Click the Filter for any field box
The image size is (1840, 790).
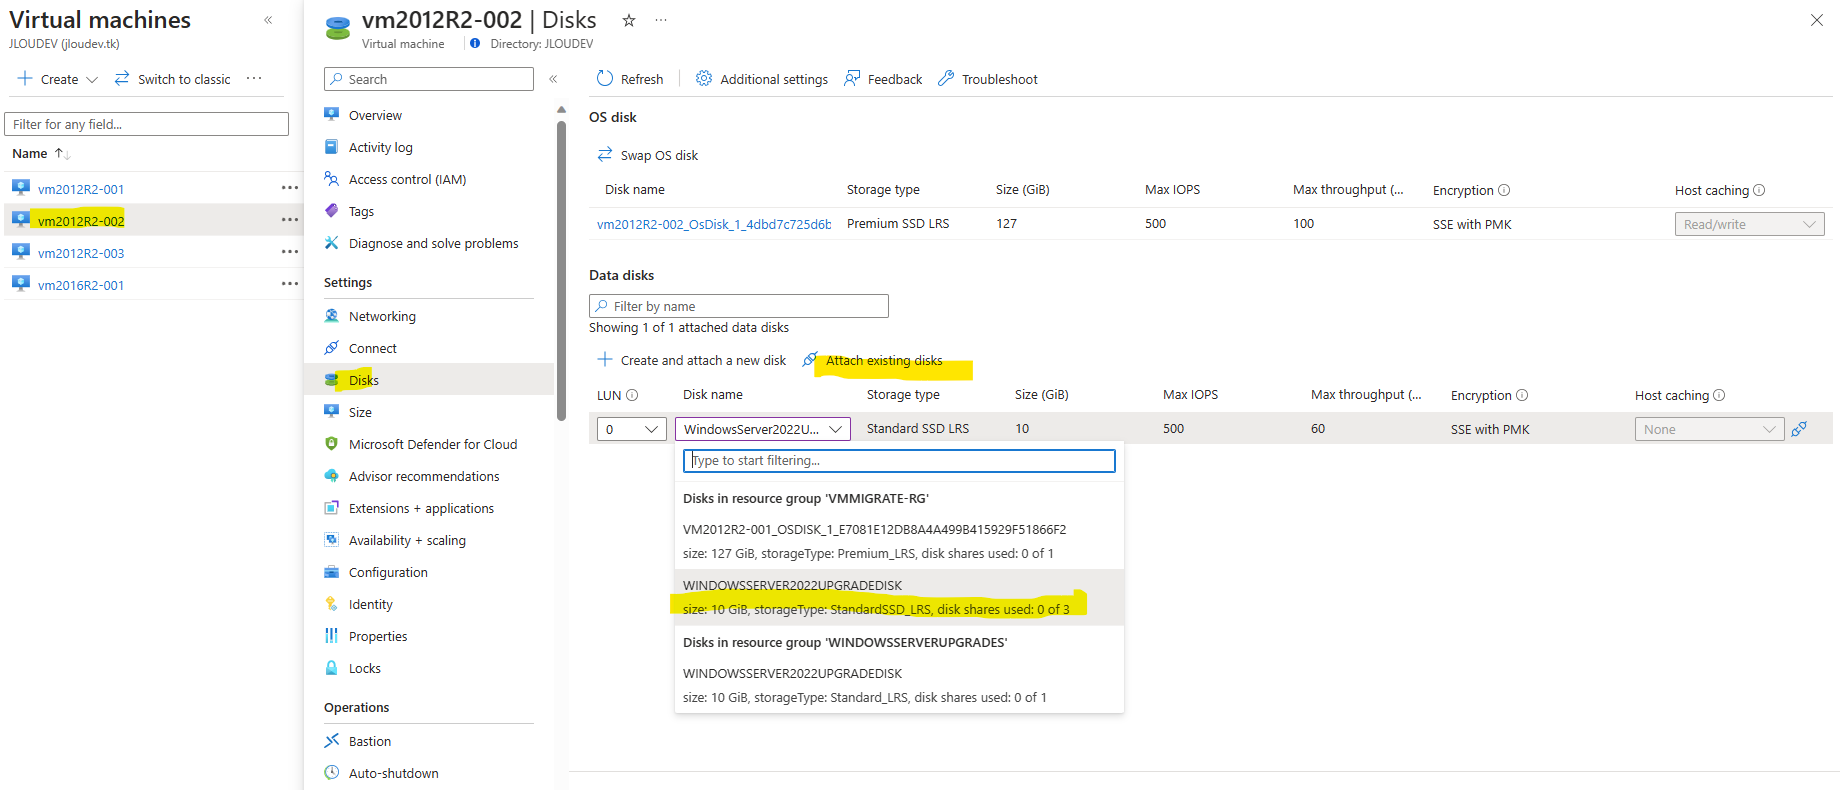tap(146, 124)
